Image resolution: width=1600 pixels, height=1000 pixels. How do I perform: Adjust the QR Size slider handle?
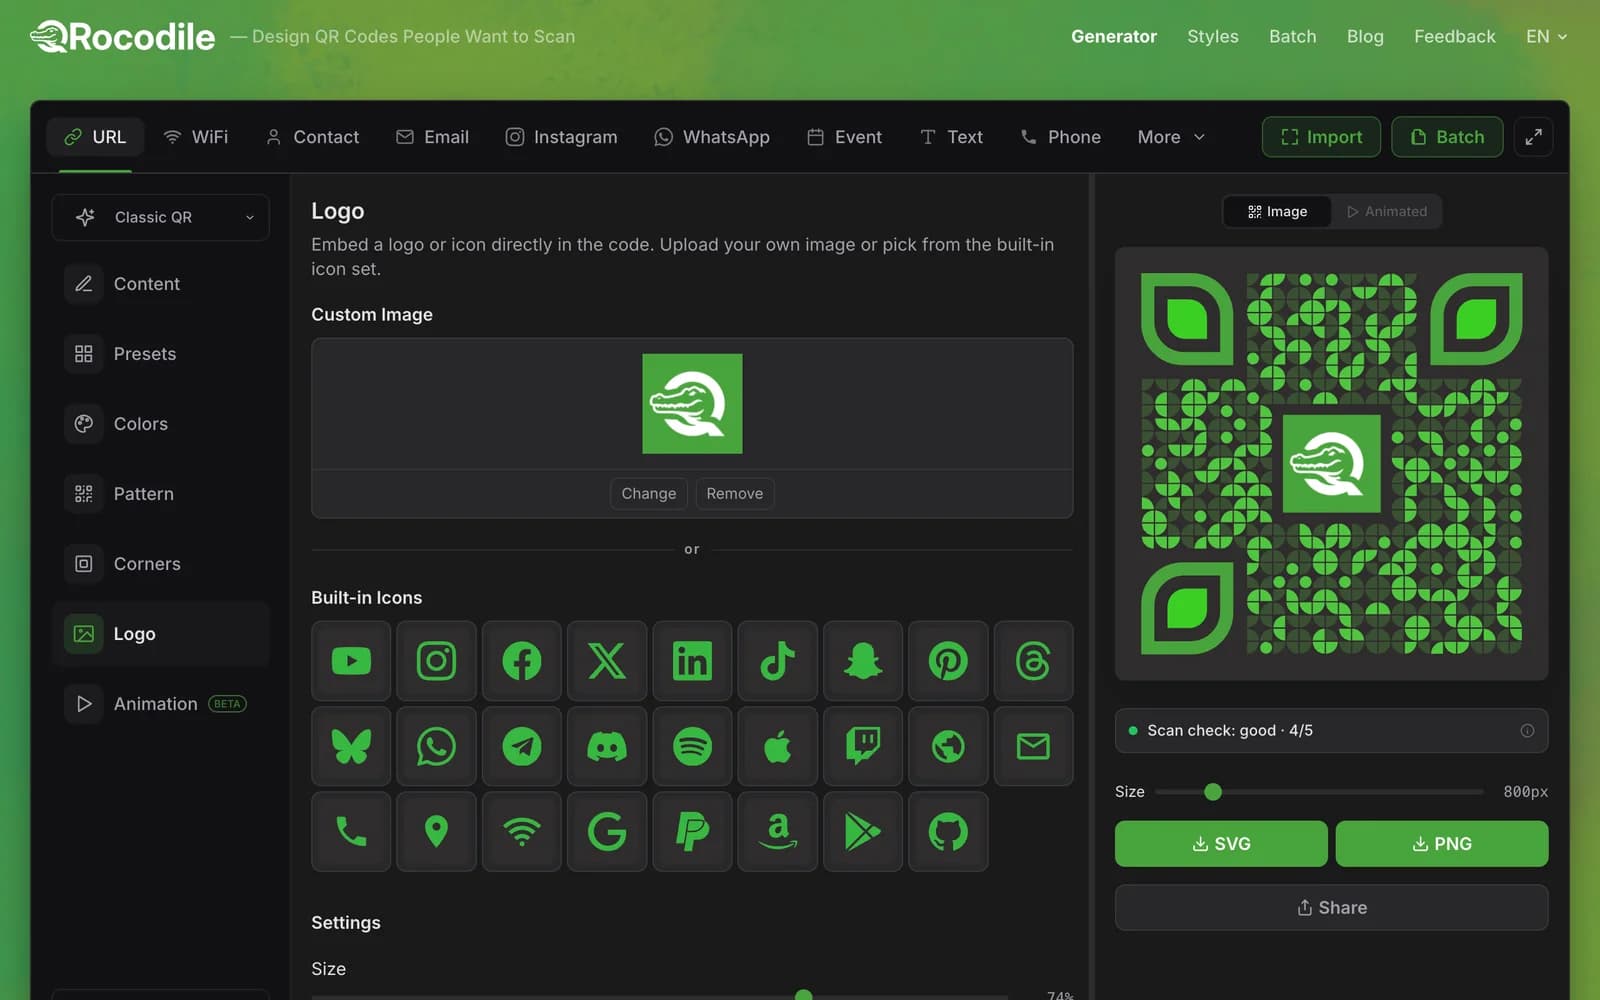1213,792
